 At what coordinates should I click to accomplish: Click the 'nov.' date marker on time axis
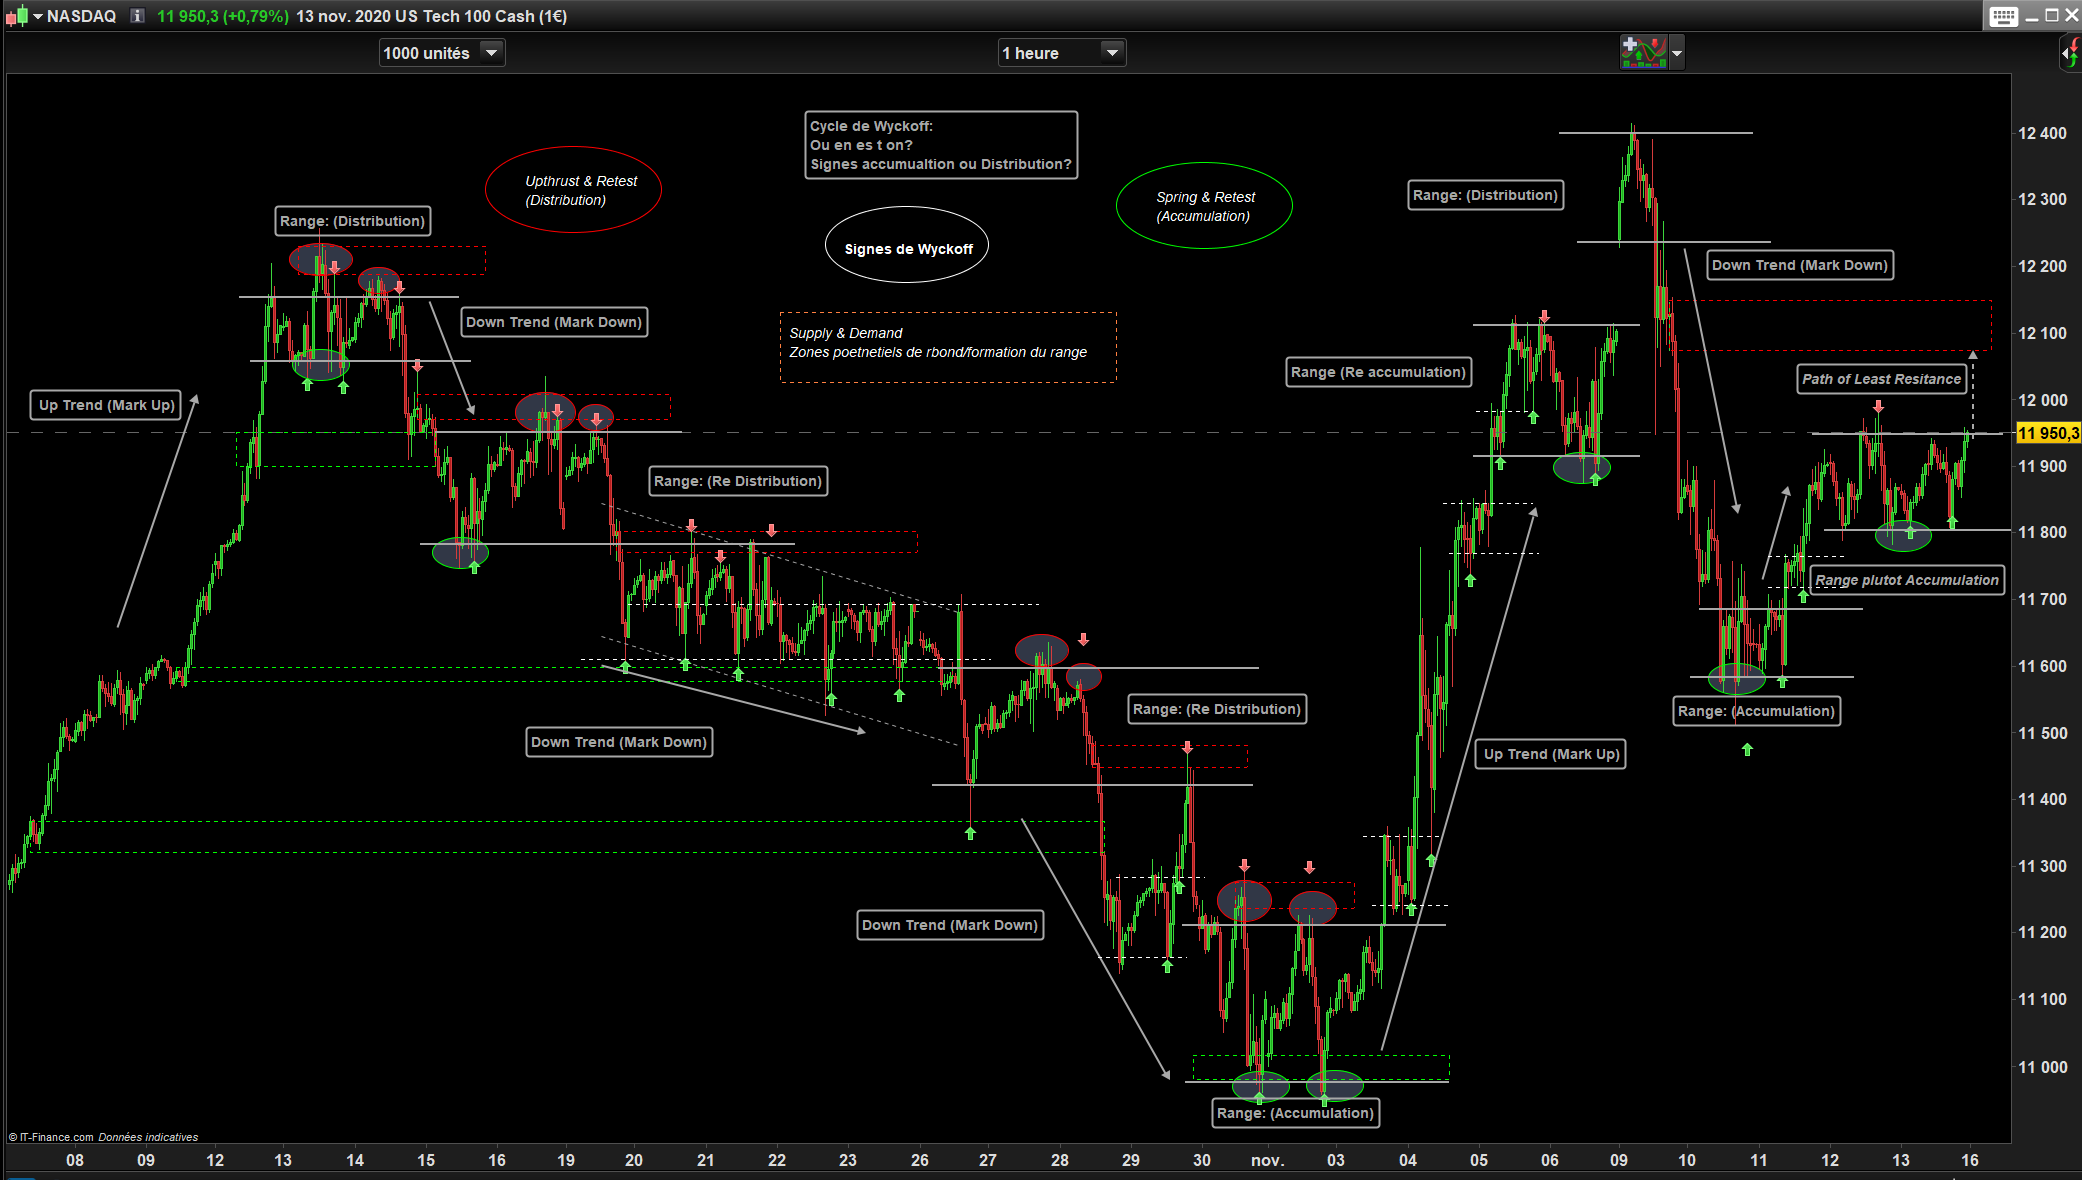pos(1267,1160)
